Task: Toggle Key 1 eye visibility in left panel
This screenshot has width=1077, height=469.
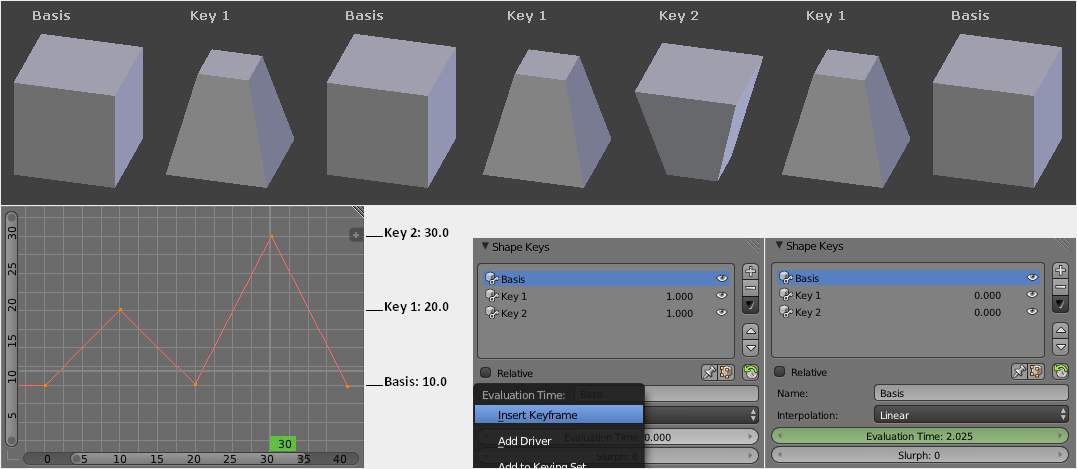Action: (x=722, y=296)
